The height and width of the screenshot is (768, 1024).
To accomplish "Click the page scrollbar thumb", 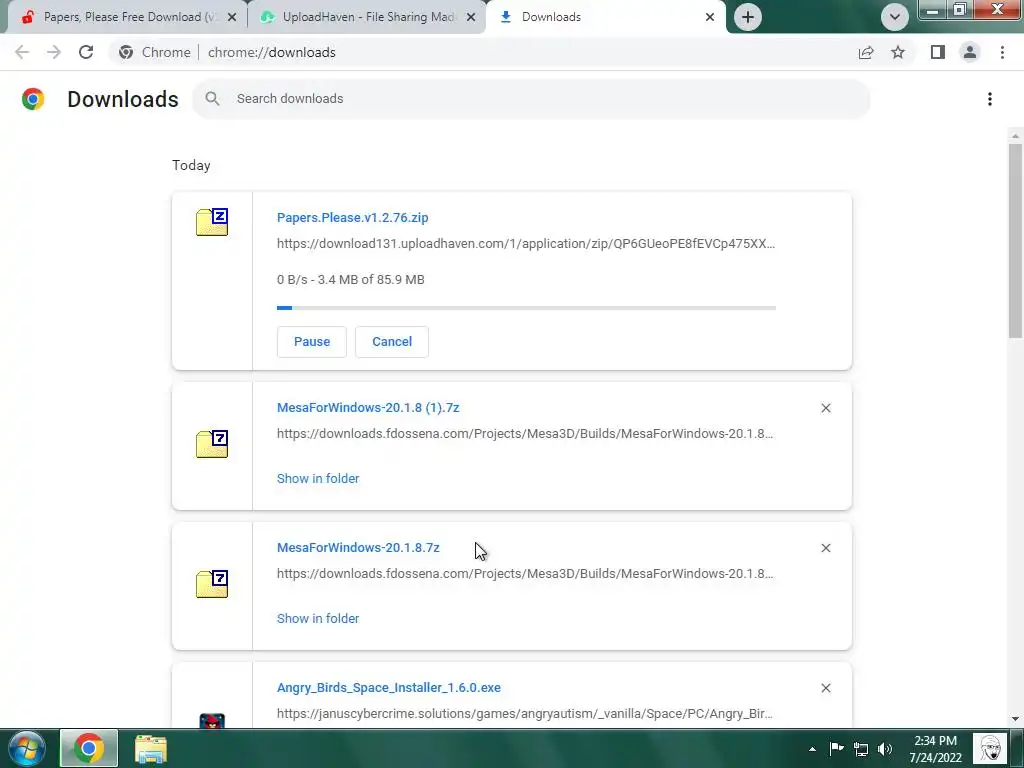I will (1015, 240).
